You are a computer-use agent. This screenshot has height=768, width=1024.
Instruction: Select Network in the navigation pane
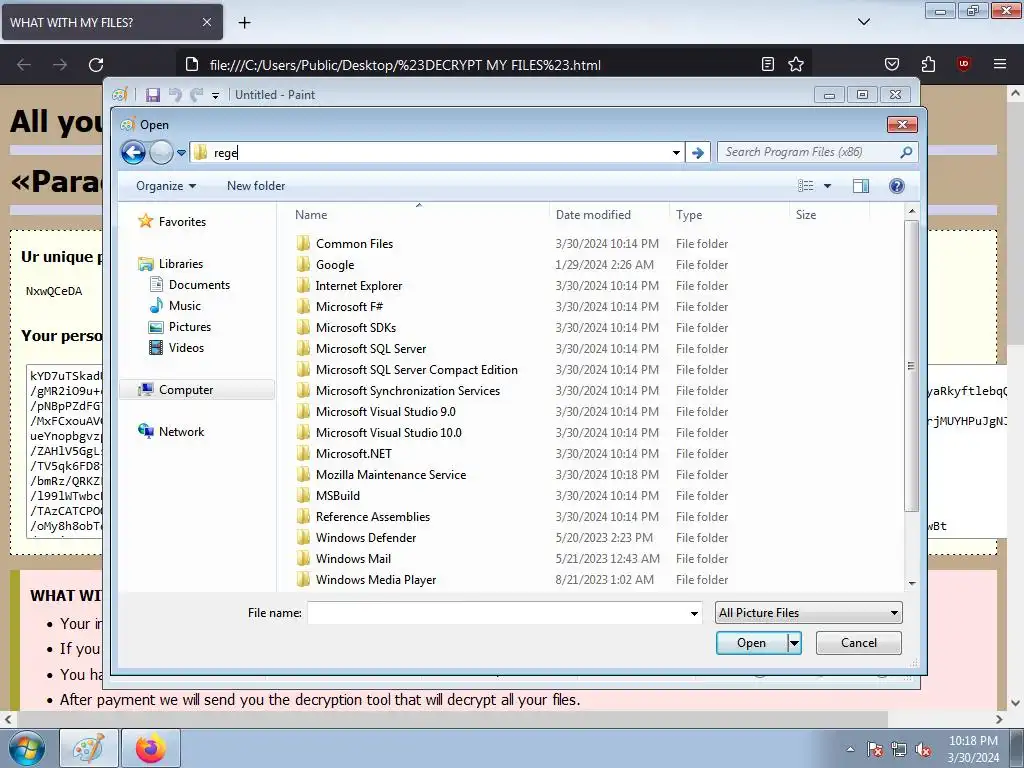[x=171, y=432]
